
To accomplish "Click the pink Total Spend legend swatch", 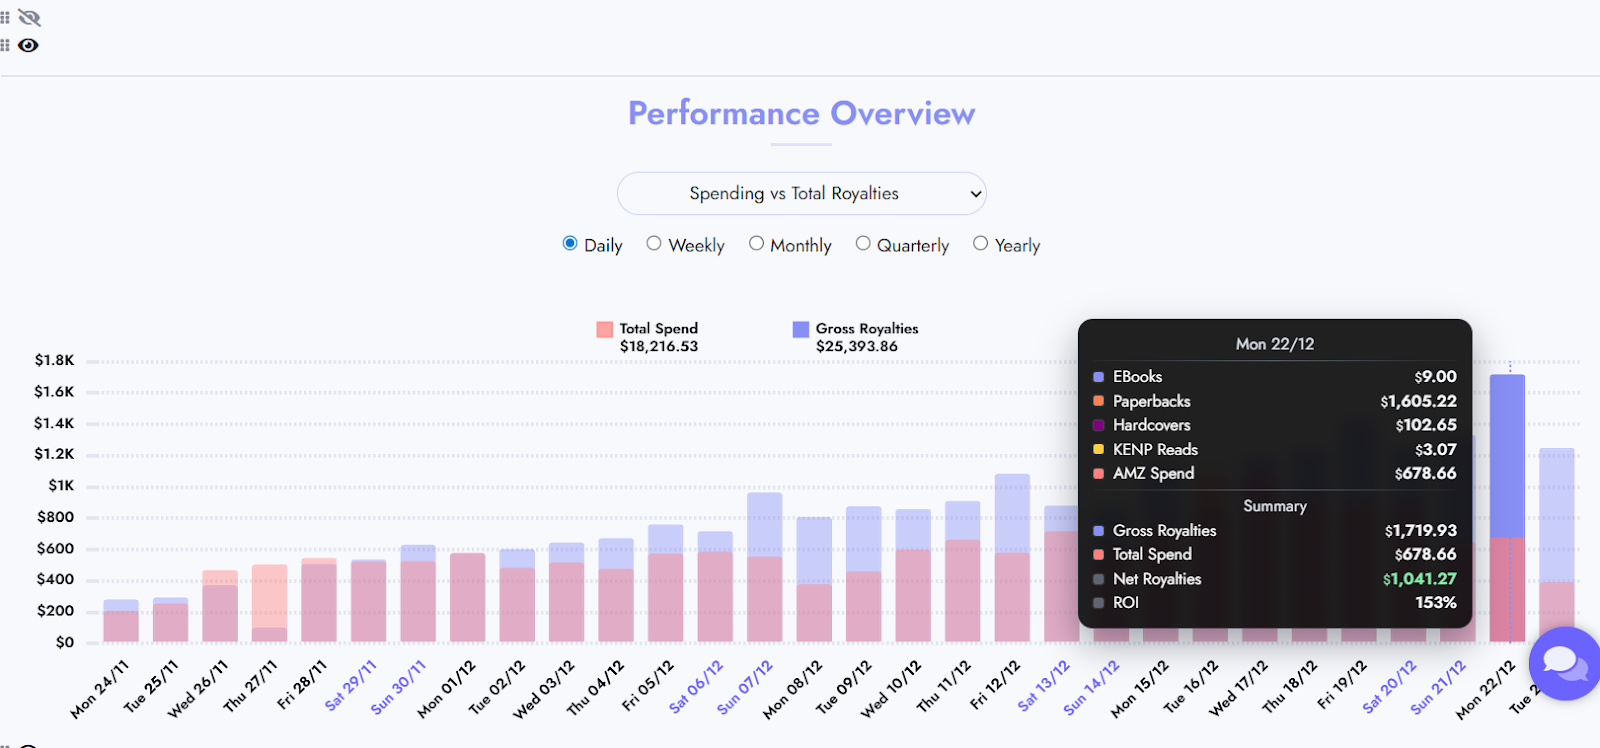I will pyautogui.click(x=603, y=328).
